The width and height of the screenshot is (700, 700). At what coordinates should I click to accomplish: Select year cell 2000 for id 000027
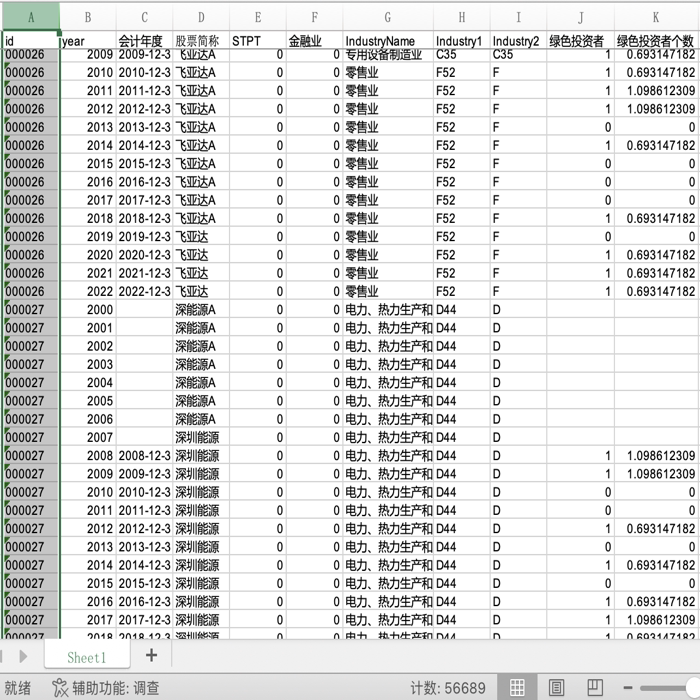(88, 310)
